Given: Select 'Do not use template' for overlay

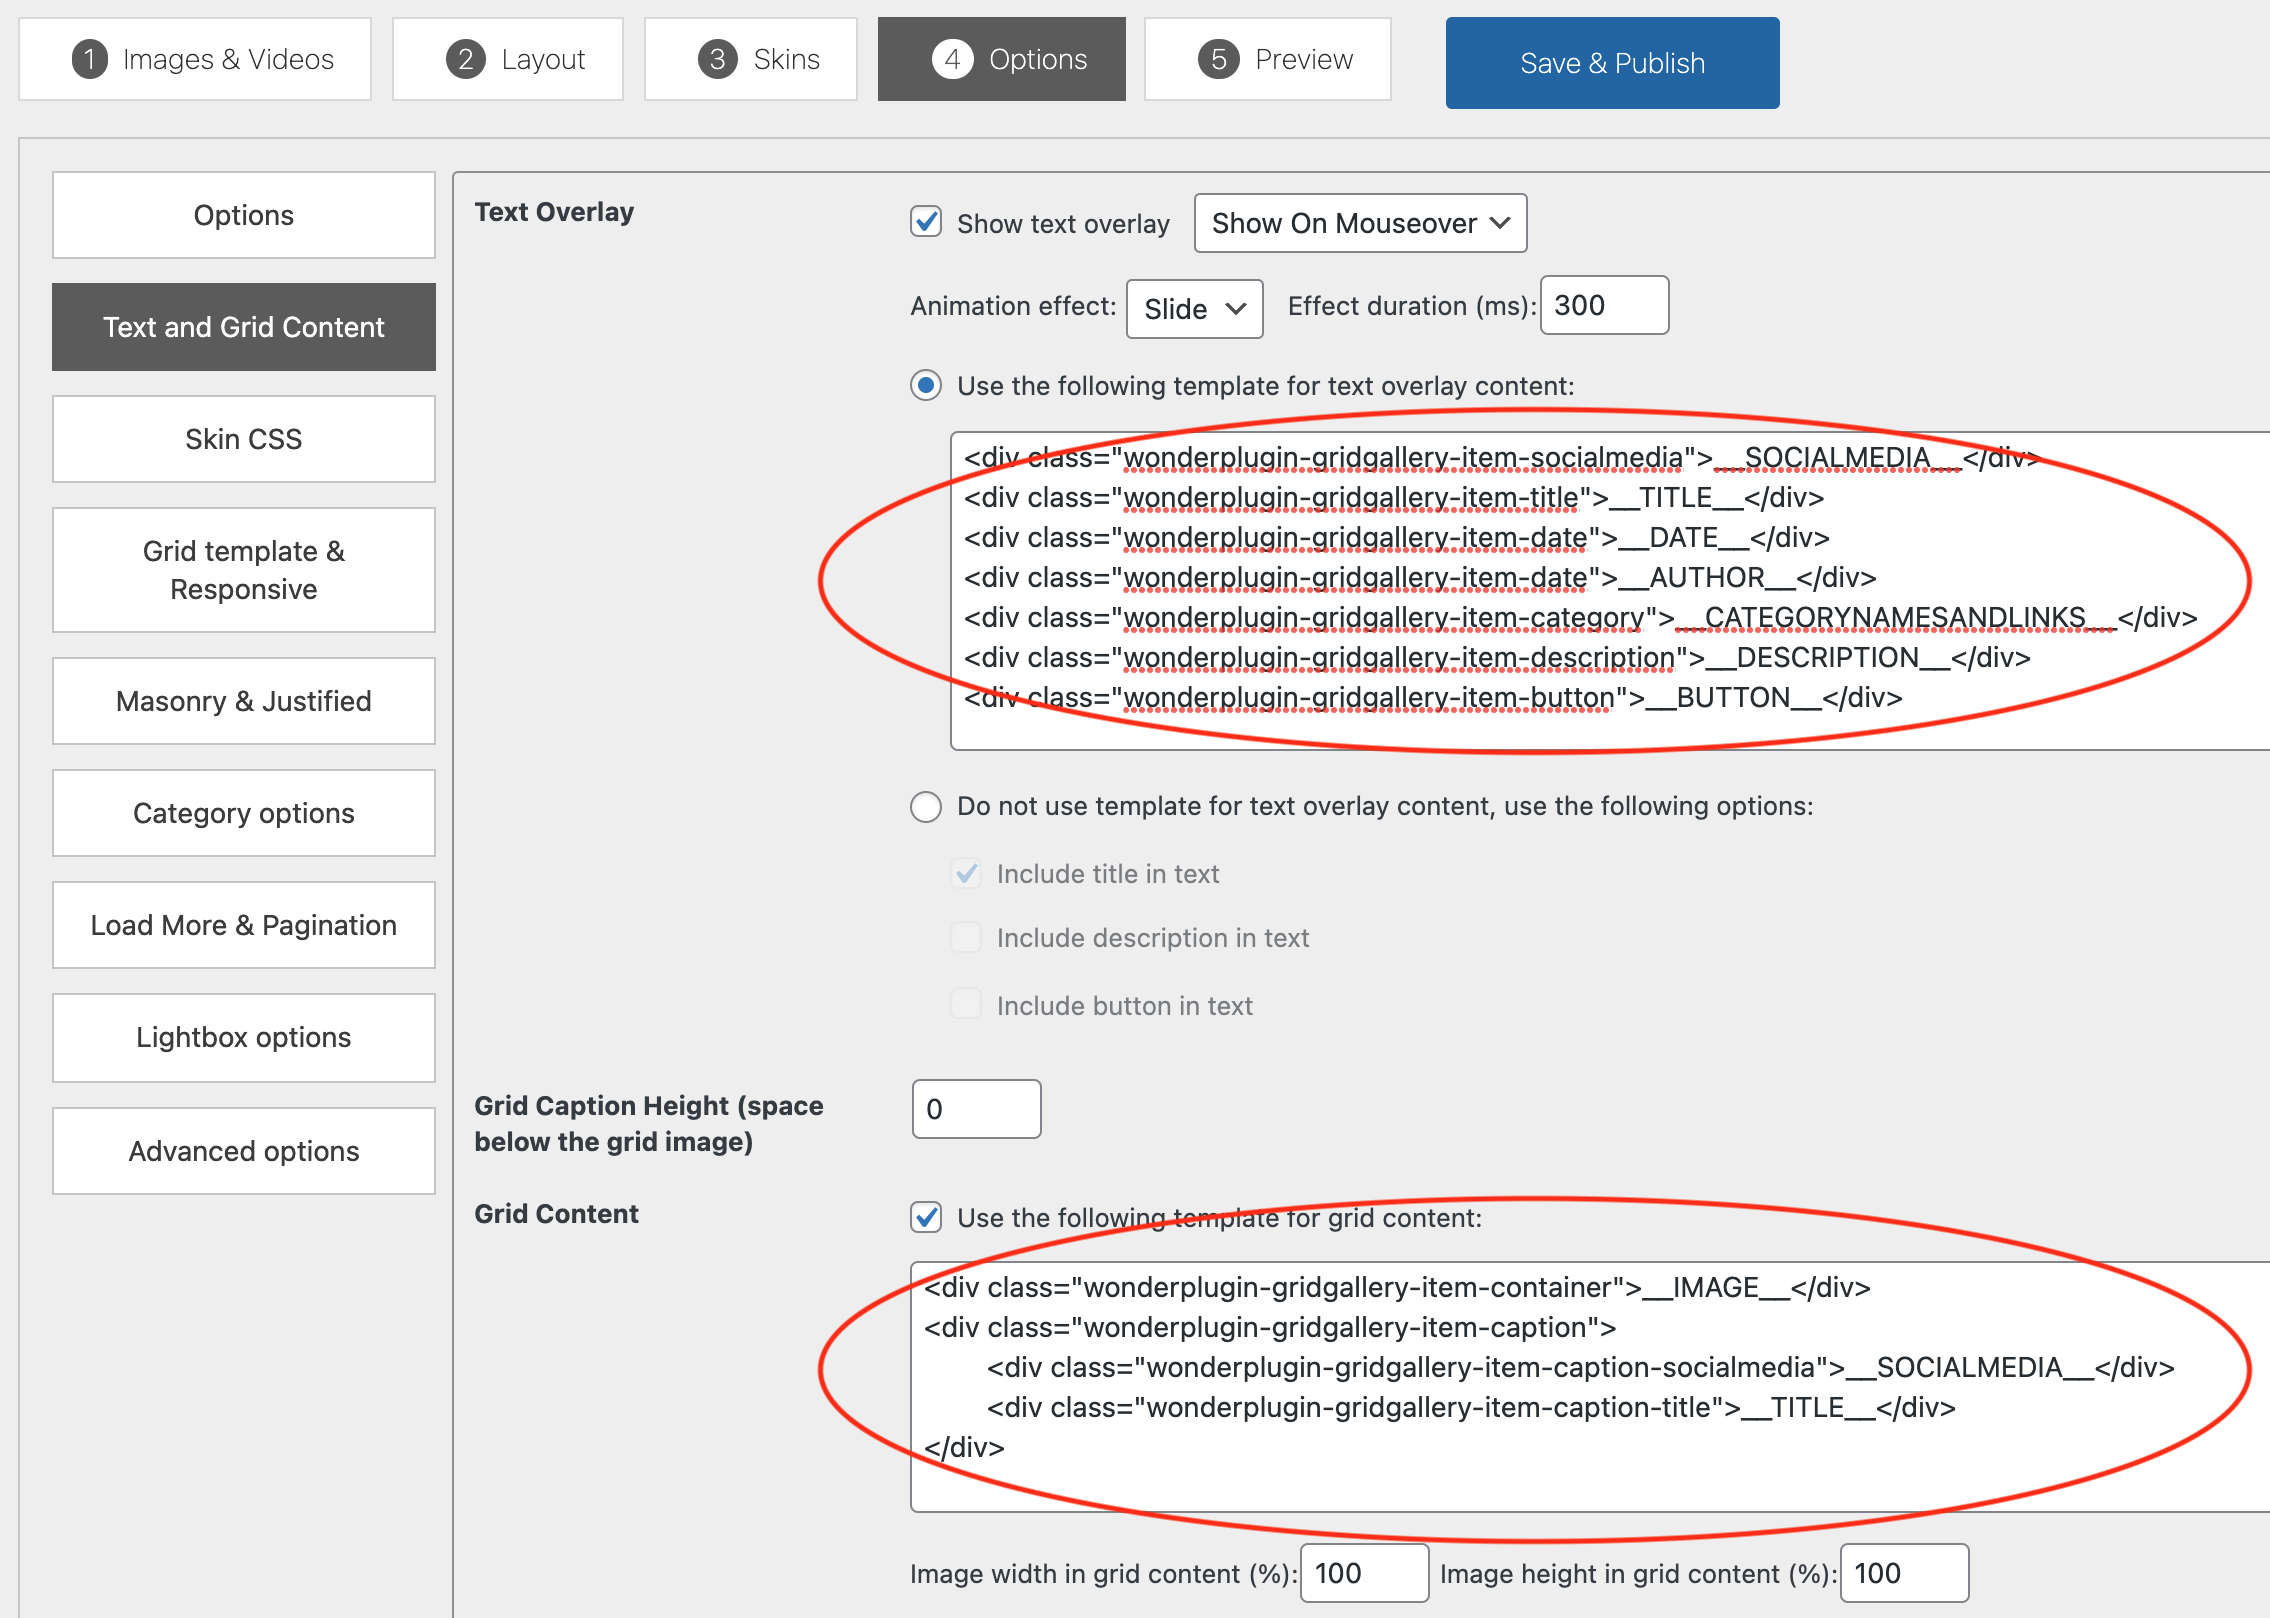Looking at the screenshot, I should pyautogui.click(x=925, y=806).
